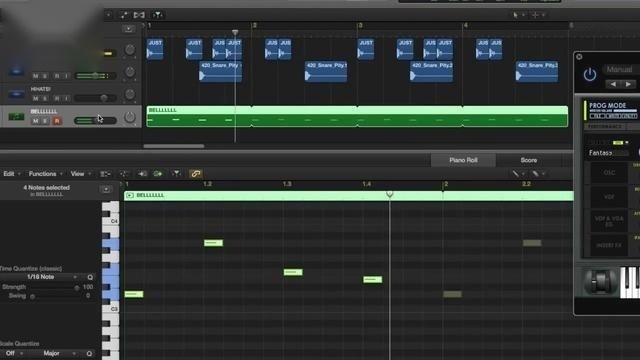This screenshot has width=640, height=360.
Task: Click the HIHATS track blue icon
Action: [16, 94]
